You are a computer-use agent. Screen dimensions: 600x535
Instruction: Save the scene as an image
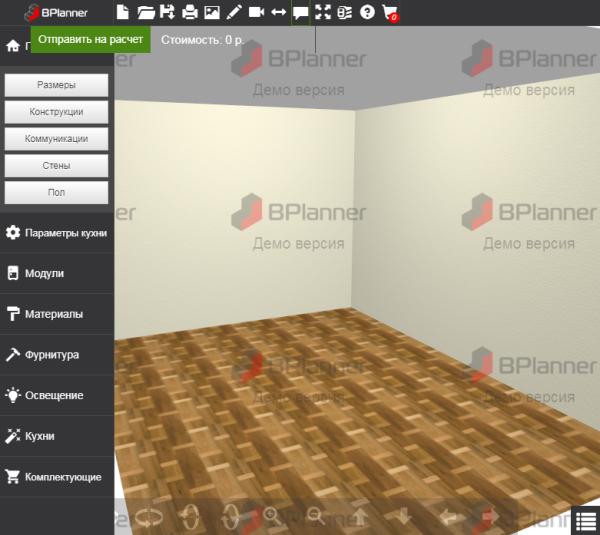pyautogui.click(x=211, y=13)
